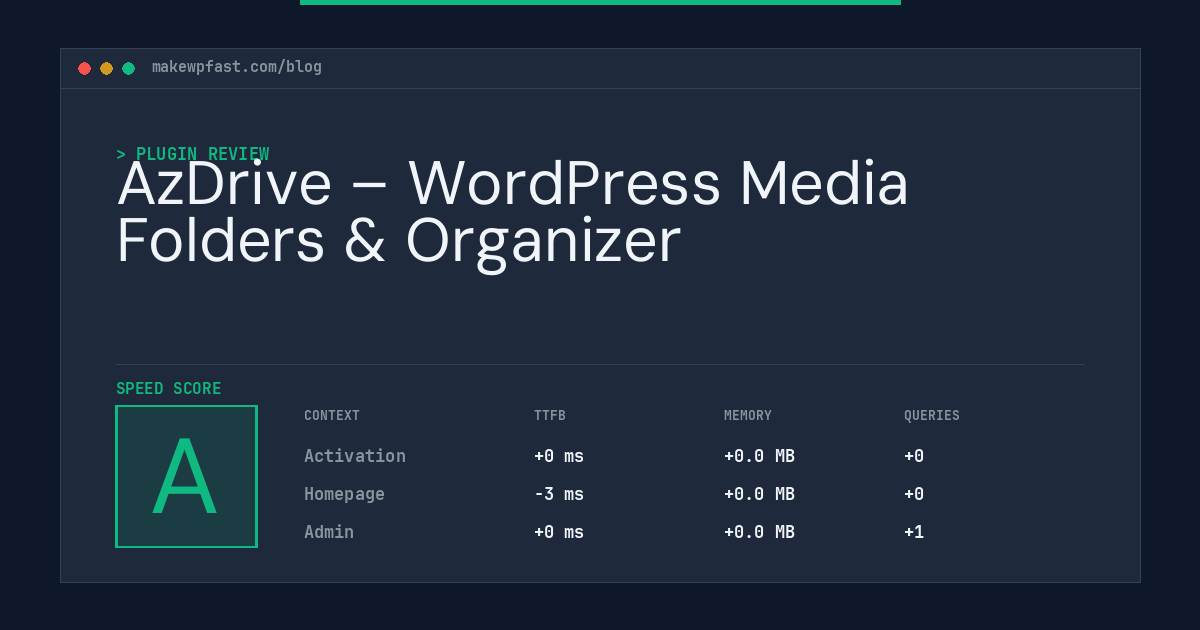Viewport: 1200px width, 630px height.
Task: Click the makewpfast.com/blog address text
Action: (237, 67)
